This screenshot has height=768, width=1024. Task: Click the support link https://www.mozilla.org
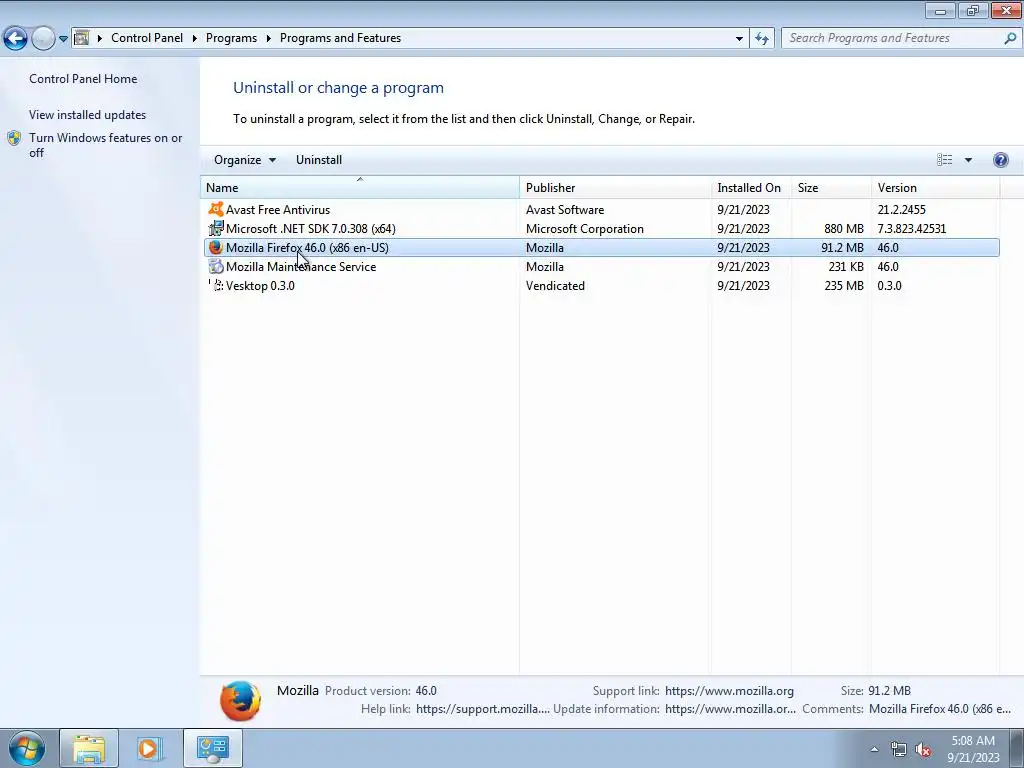[729, 690]
